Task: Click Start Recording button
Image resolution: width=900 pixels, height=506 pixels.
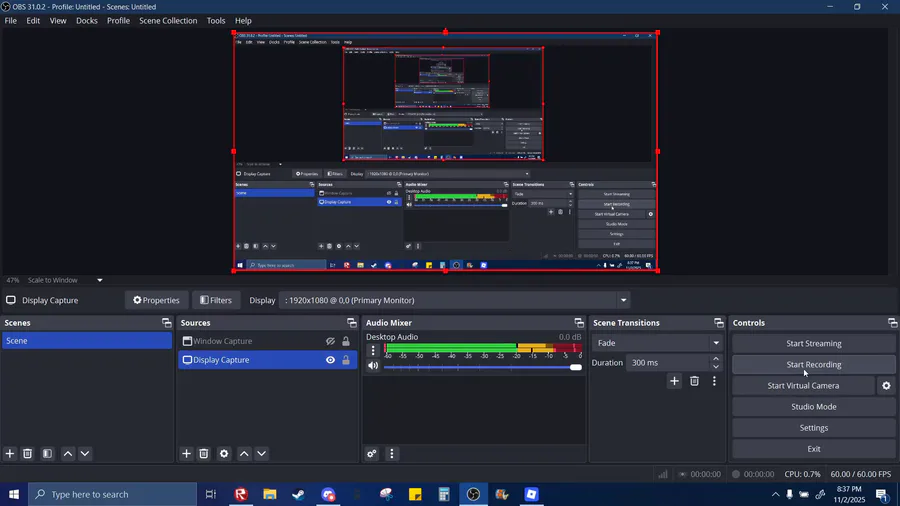Action: 813,364
